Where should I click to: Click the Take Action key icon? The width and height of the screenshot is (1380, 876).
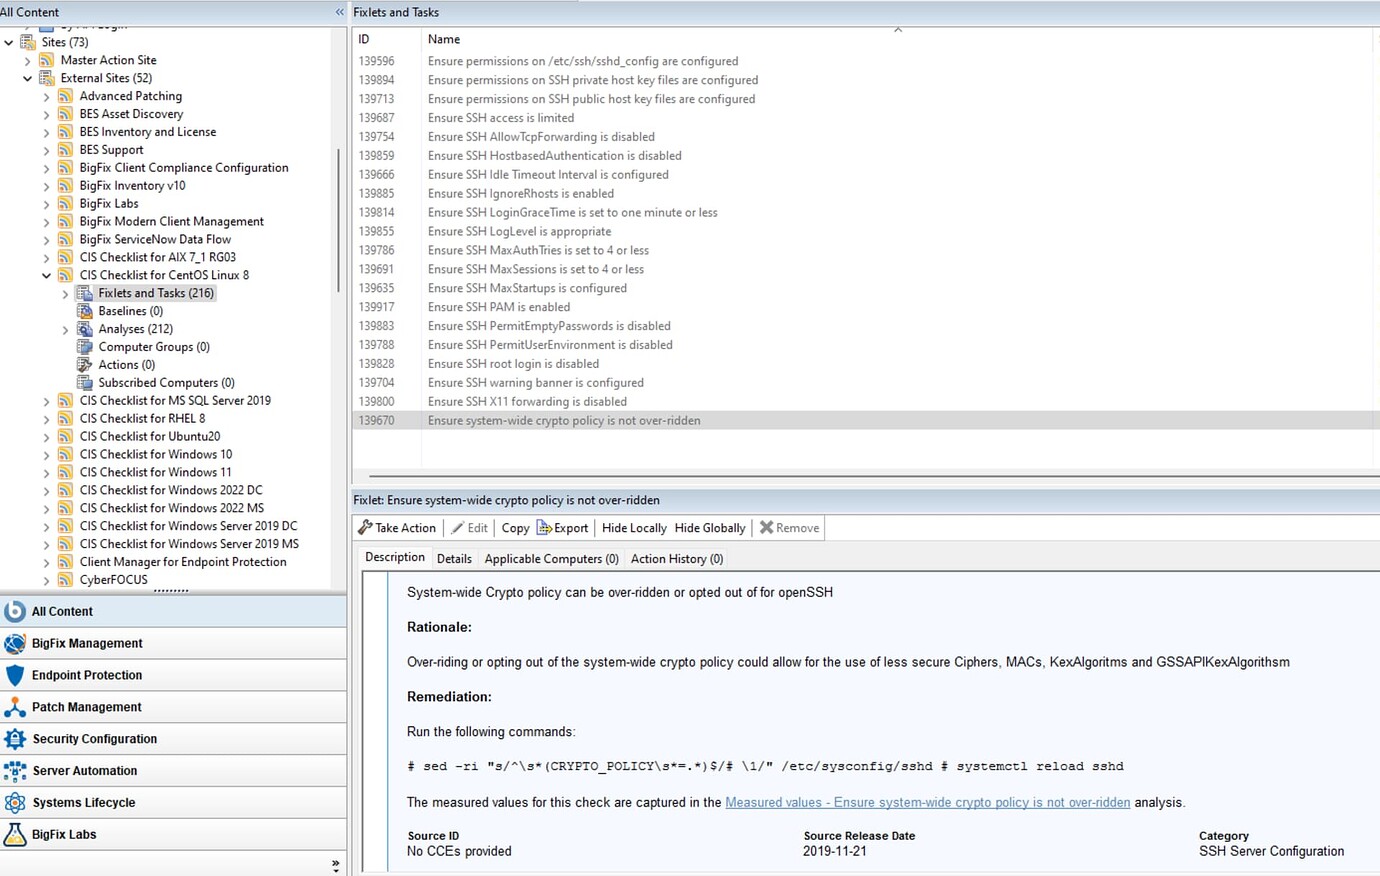(x=367, y=527)
